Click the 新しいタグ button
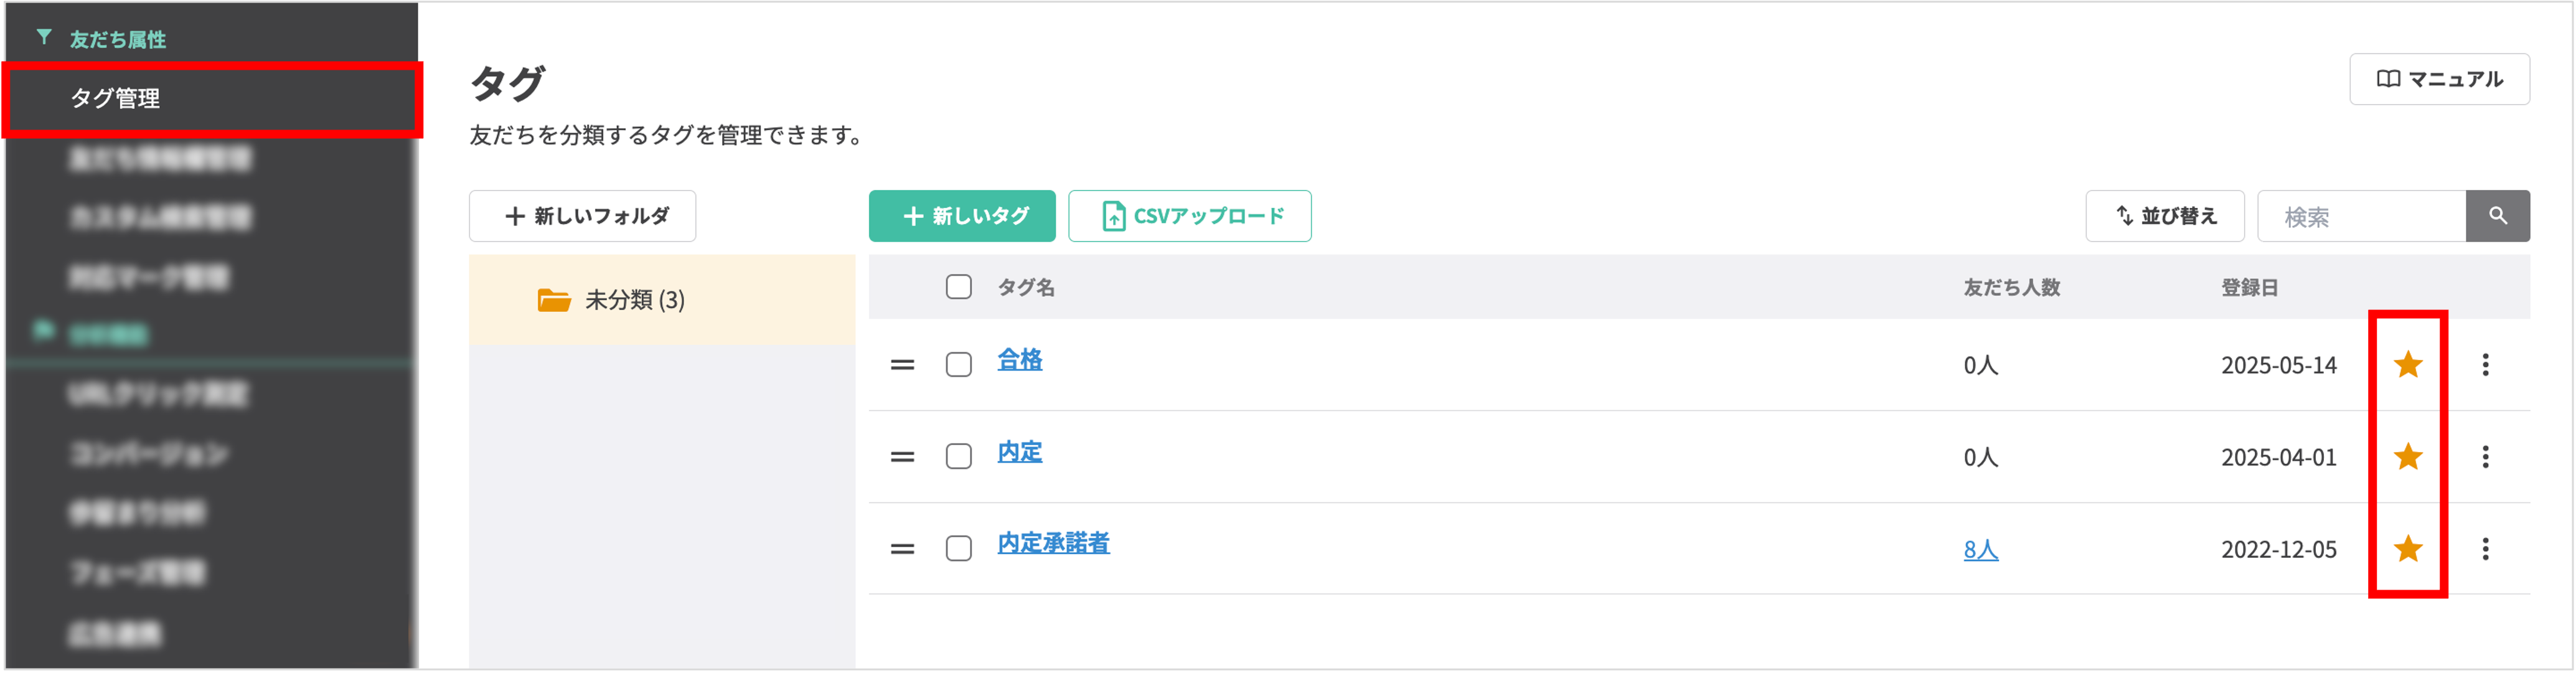The image size is (2576, 673). (962, 215)
